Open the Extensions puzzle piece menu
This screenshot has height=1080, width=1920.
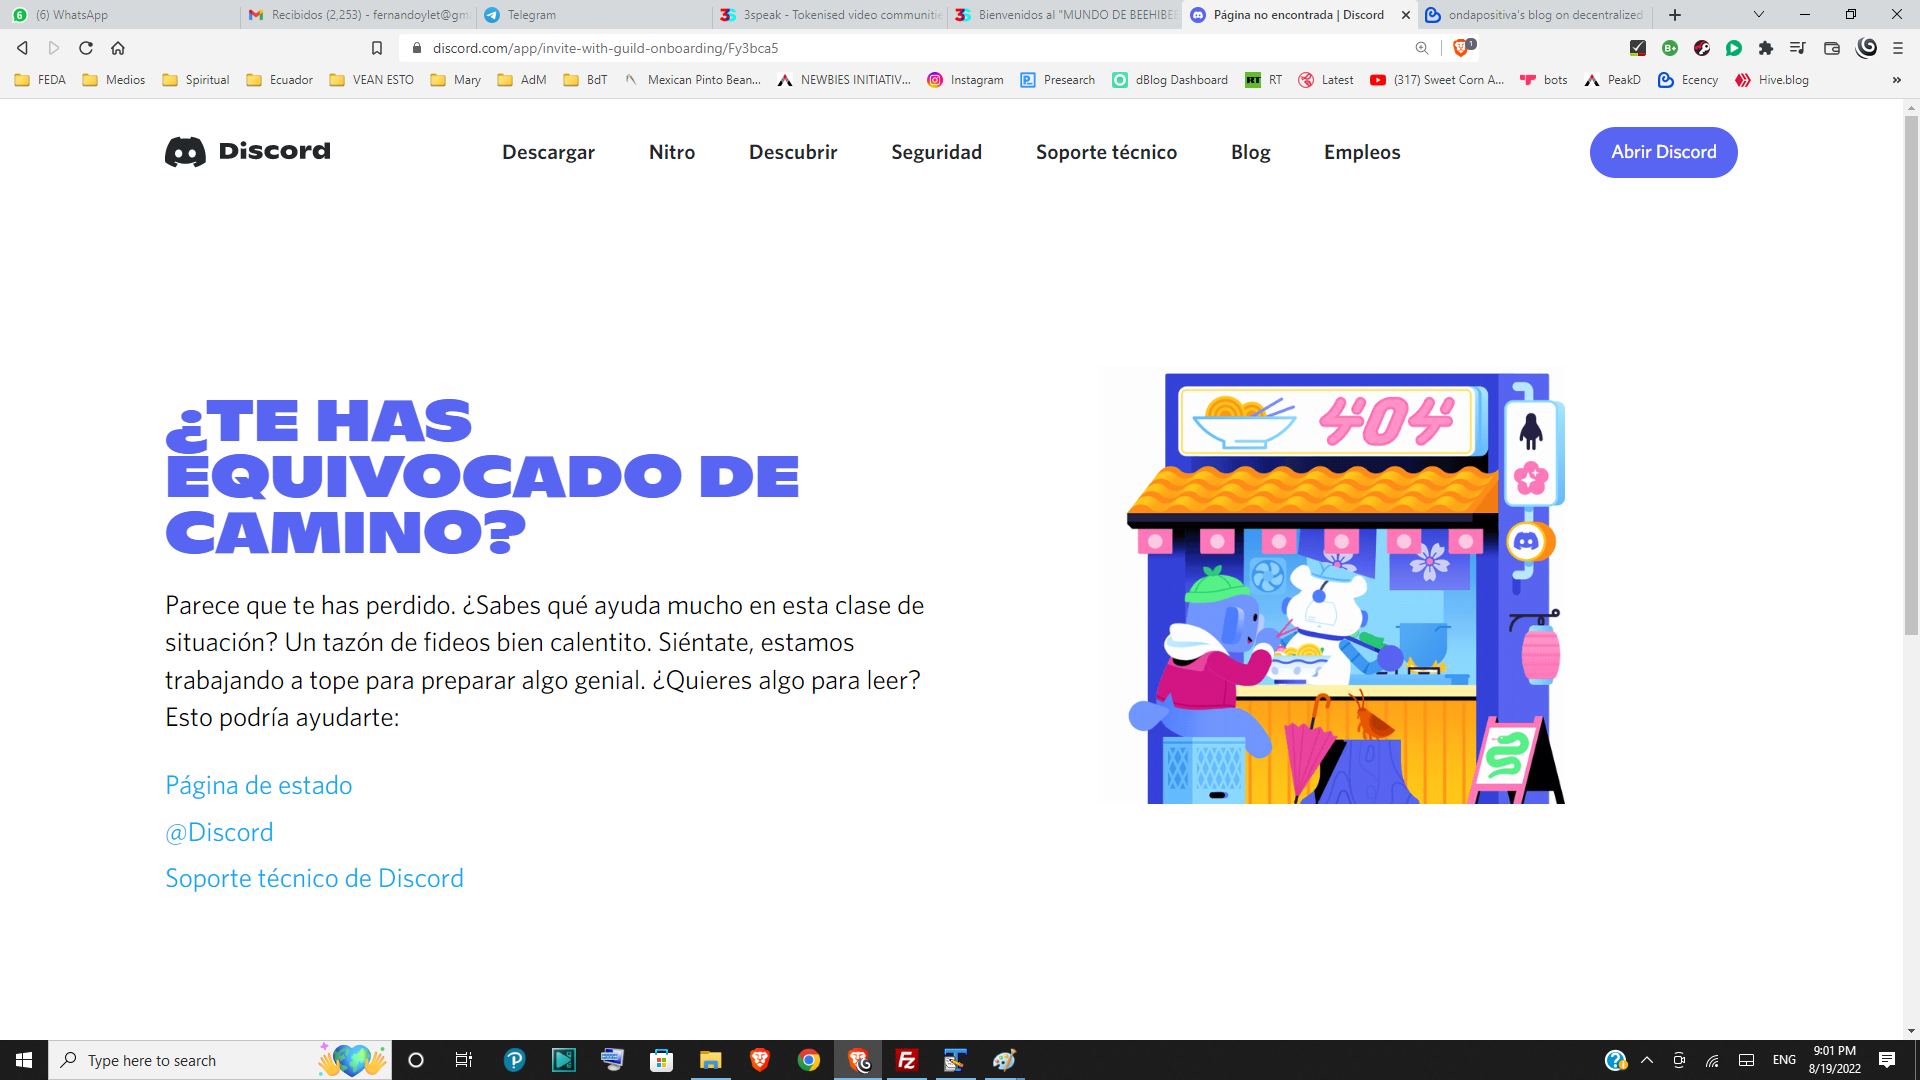coord(1766,48)
